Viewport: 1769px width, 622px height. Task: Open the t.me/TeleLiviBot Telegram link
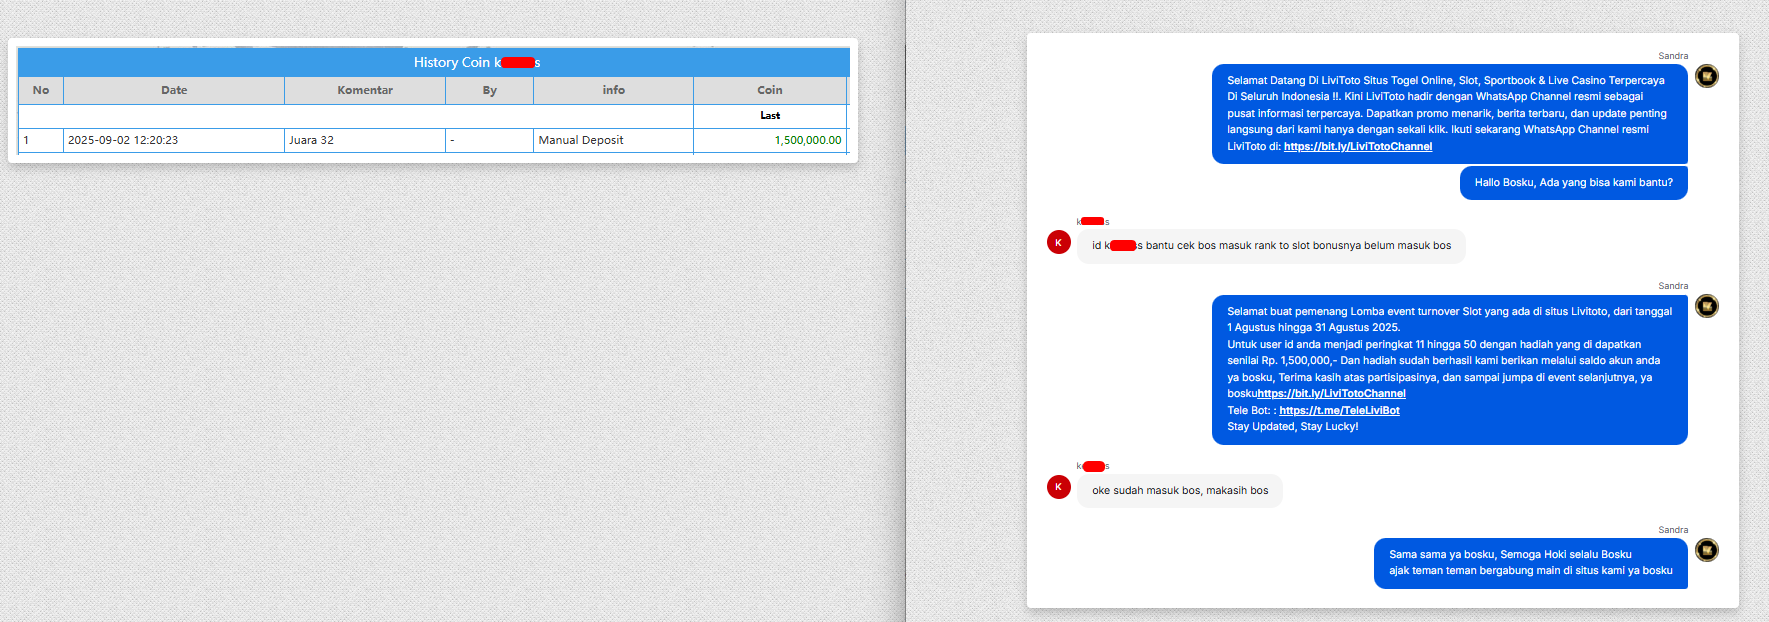(x=1339, y=410)
